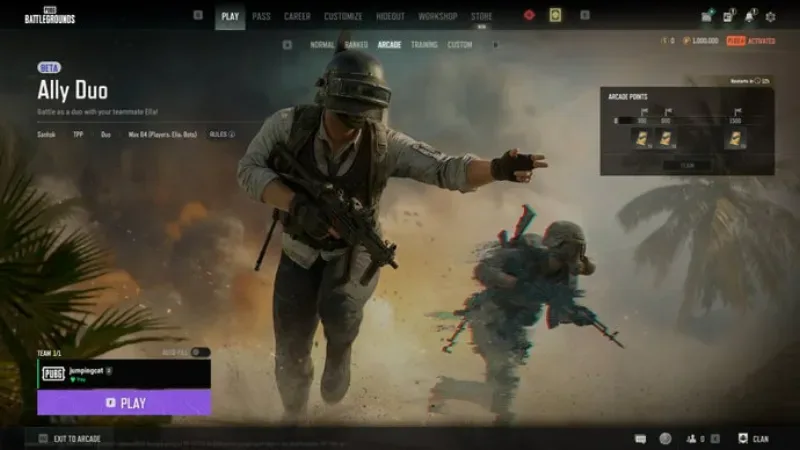The width and height of the screenshot is (800, 450).
Task: Open the CAREER main tab
Action: coord(297,16)
